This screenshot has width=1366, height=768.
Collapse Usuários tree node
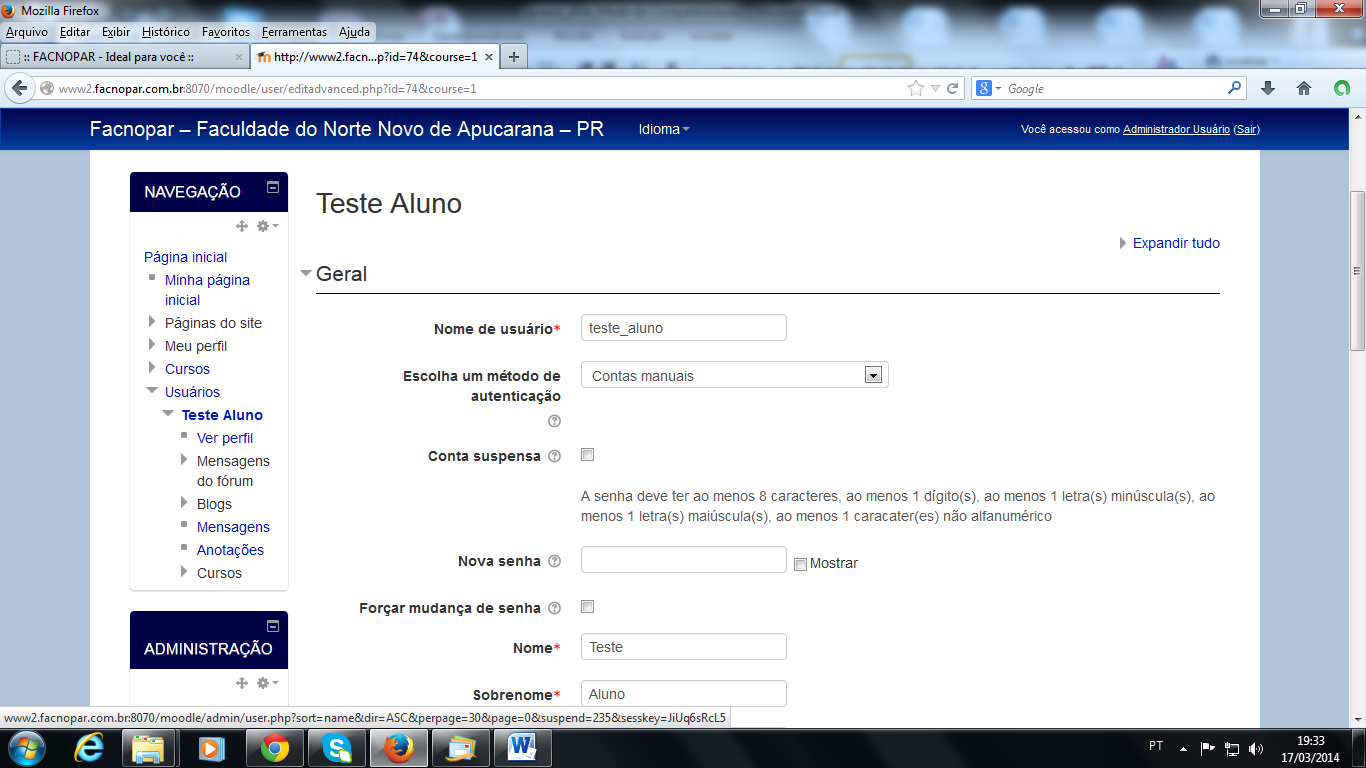click(152, 391)
